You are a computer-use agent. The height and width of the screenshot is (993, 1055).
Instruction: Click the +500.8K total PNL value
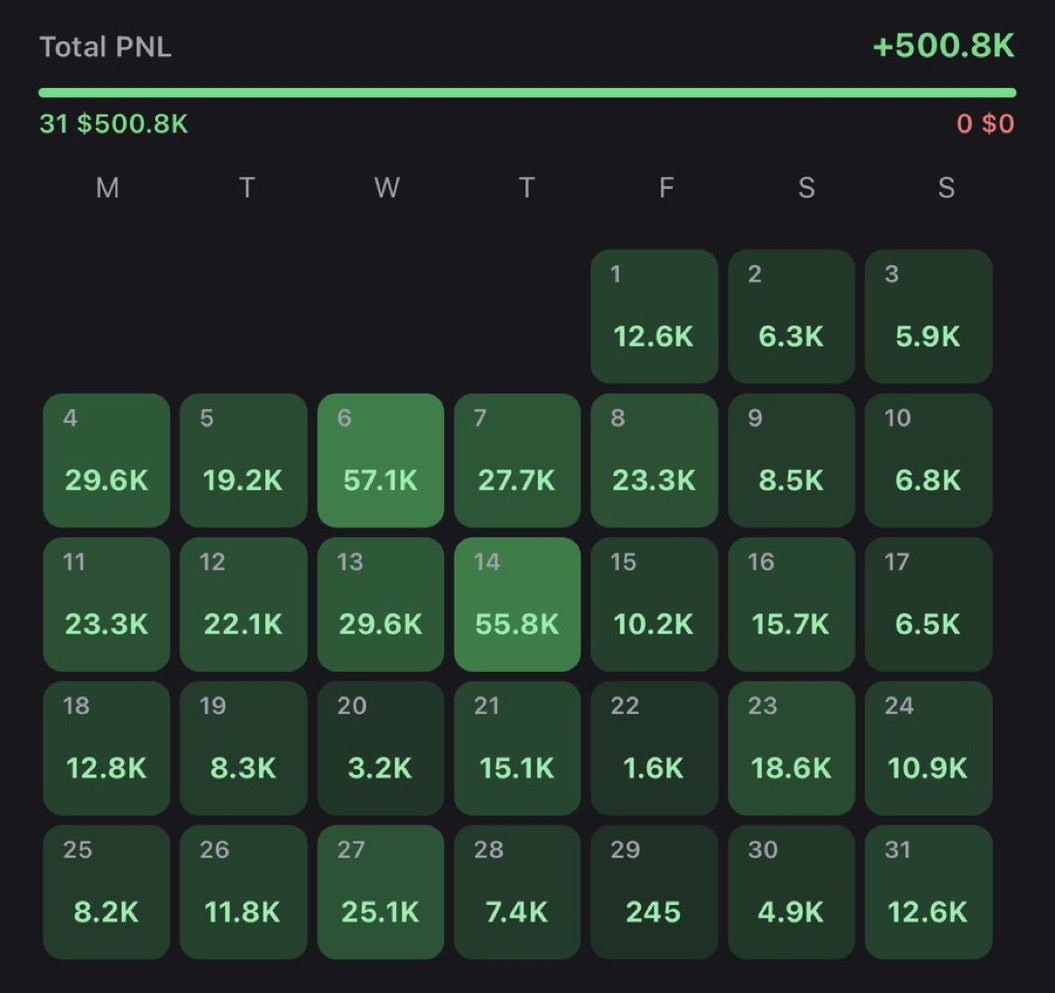(945, 46)
